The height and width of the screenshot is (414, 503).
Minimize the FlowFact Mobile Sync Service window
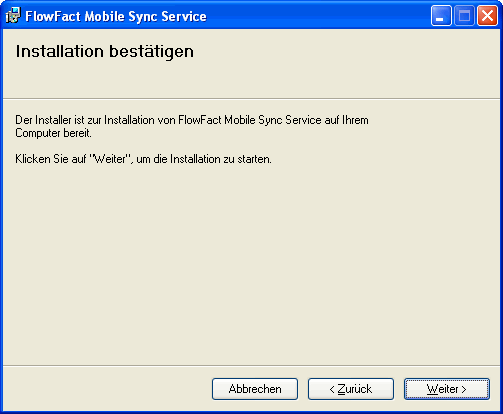pyautogui.click(x=441, y=15)
